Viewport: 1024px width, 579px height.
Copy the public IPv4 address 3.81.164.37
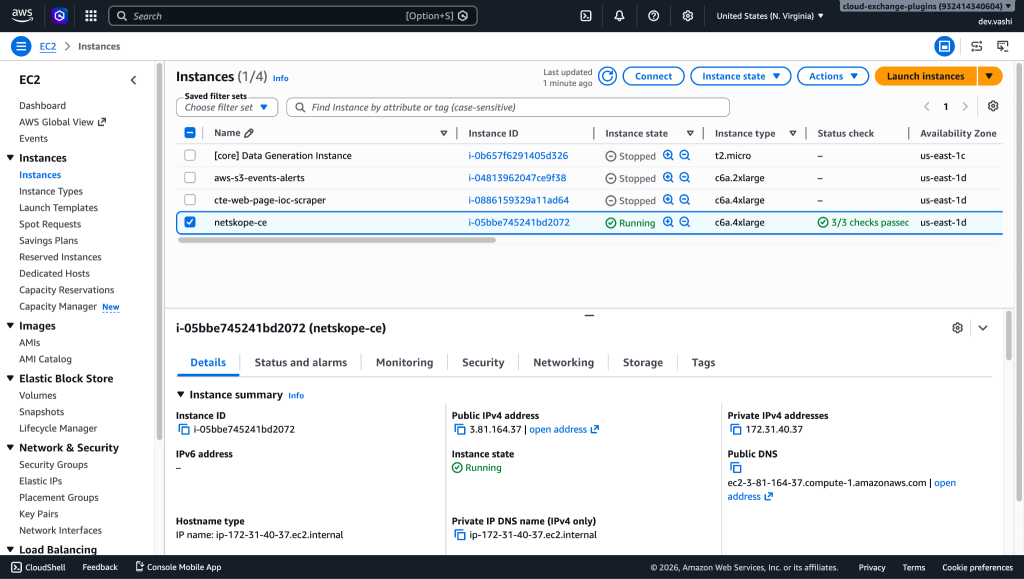pyautogui.click(x=460, y=430)
